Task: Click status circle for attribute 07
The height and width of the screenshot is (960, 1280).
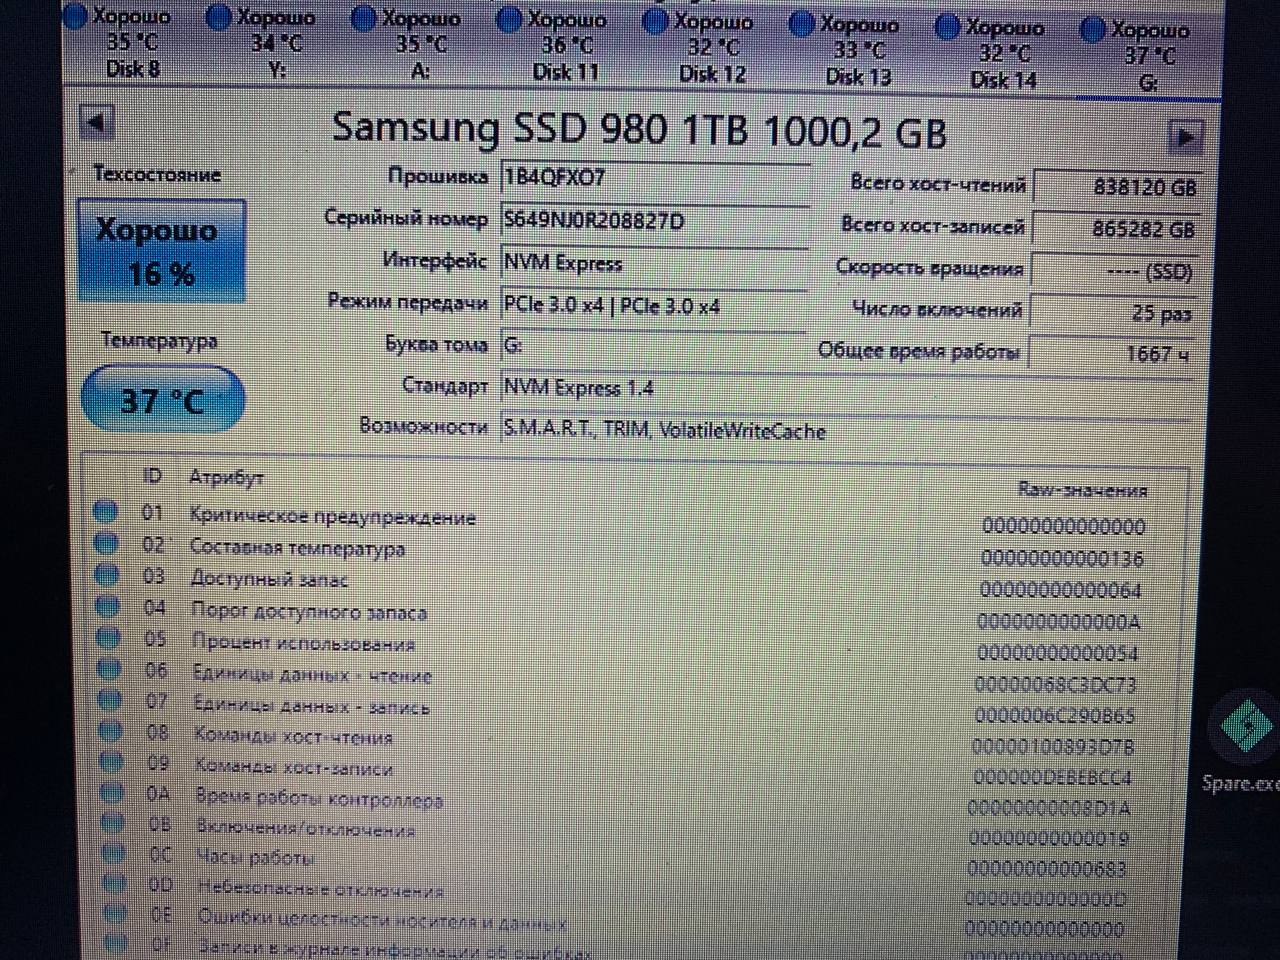Action: pos(111,699)
